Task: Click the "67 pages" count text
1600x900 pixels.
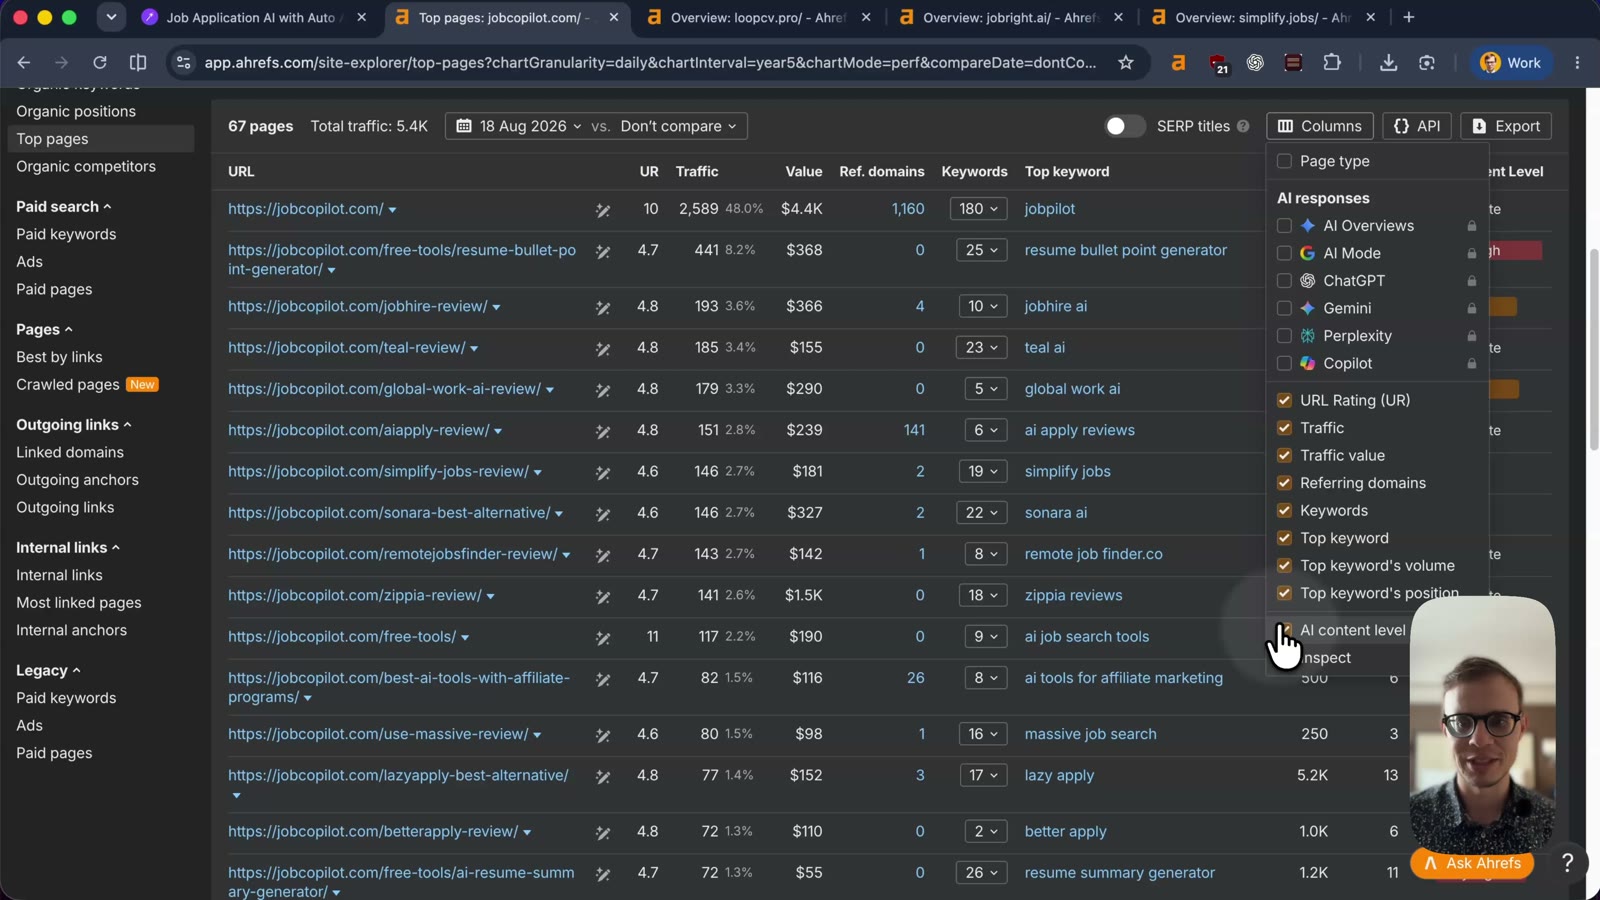Action: [x=261, y=126]
